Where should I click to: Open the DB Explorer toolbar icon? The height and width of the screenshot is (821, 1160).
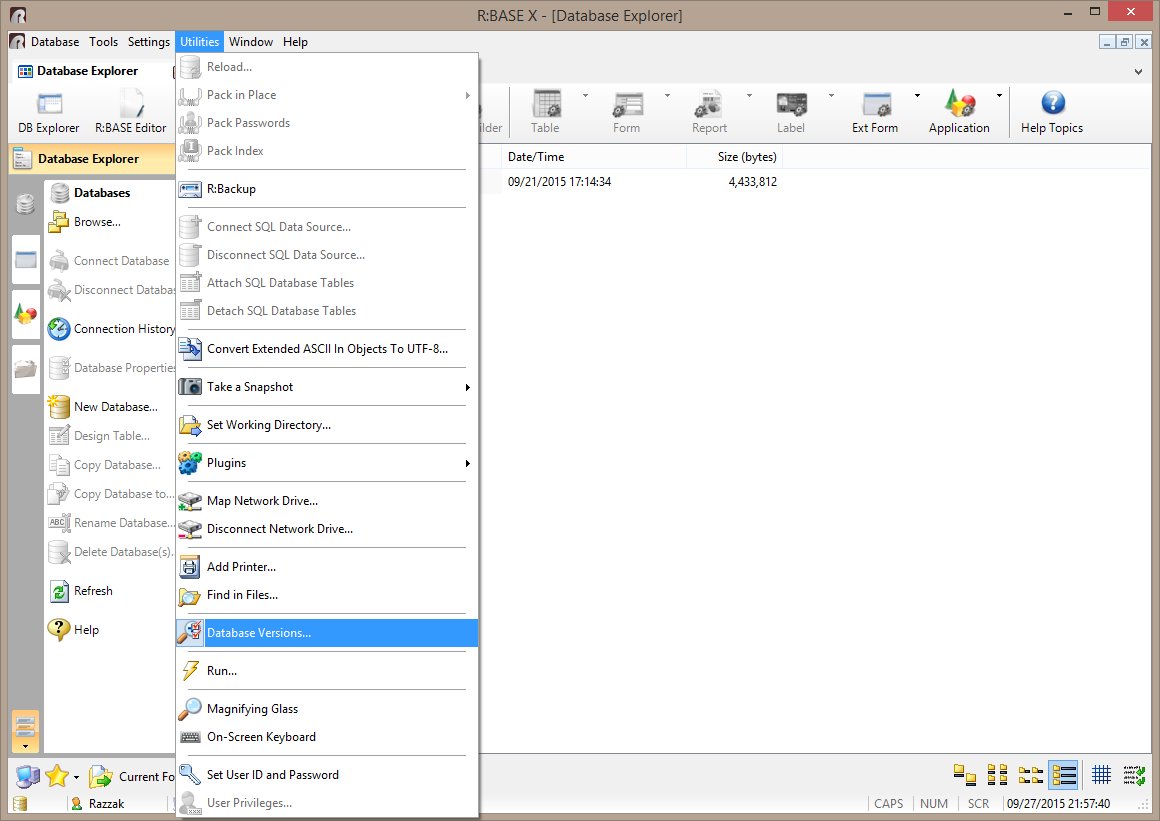pyautogui.click(x=48, y=111)
